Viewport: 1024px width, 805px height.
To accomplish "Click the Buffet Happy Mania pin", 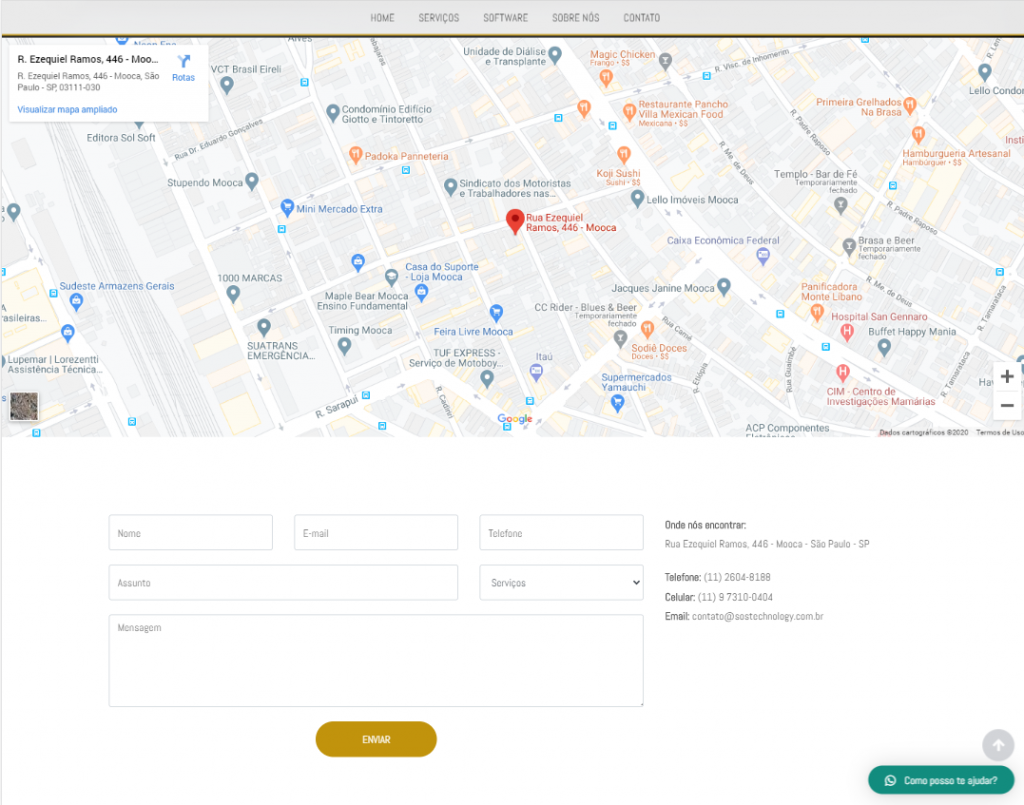I will click(x=884, y=347).
